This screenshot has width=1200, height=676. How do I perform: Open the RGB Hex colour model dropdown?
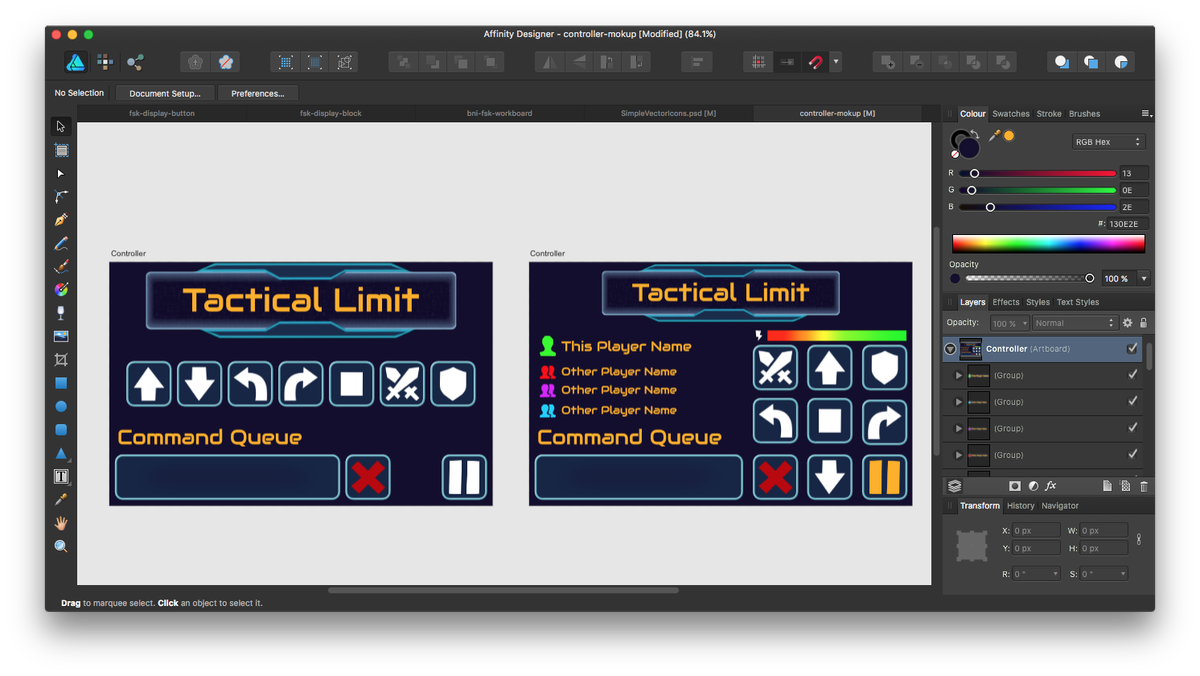tap(1107, 142)
